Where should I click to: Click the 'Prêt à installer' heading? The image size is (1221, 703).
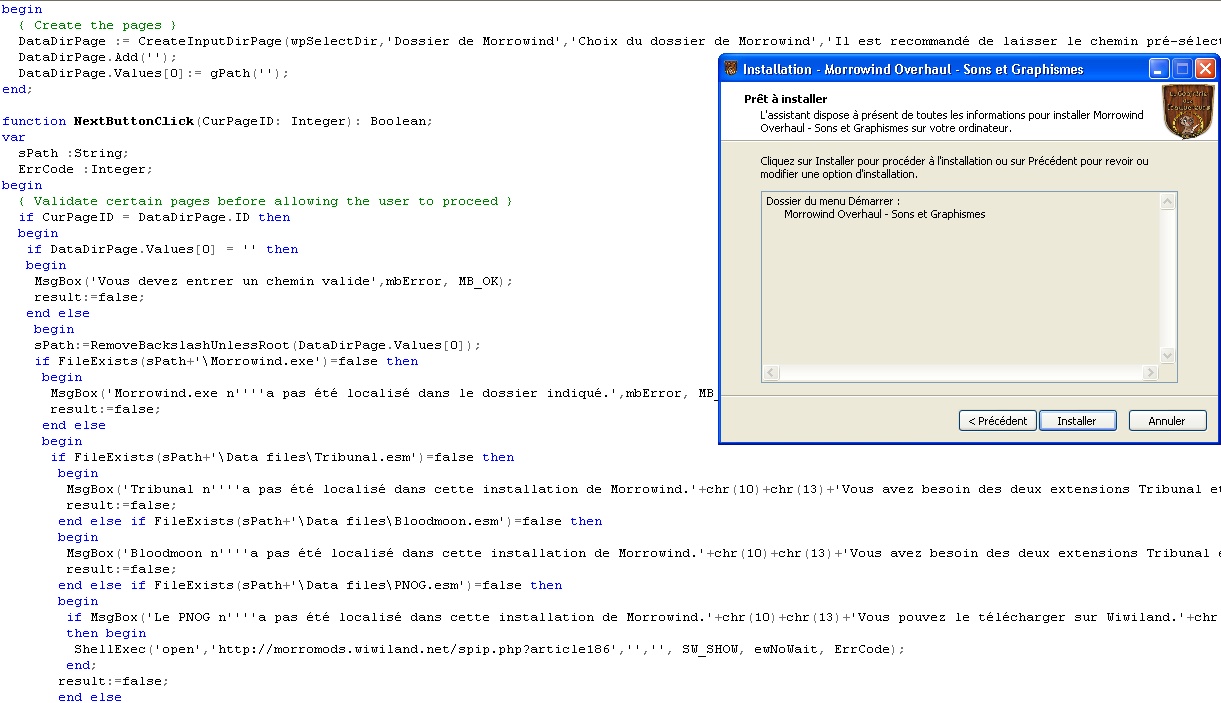pos(785,99)
